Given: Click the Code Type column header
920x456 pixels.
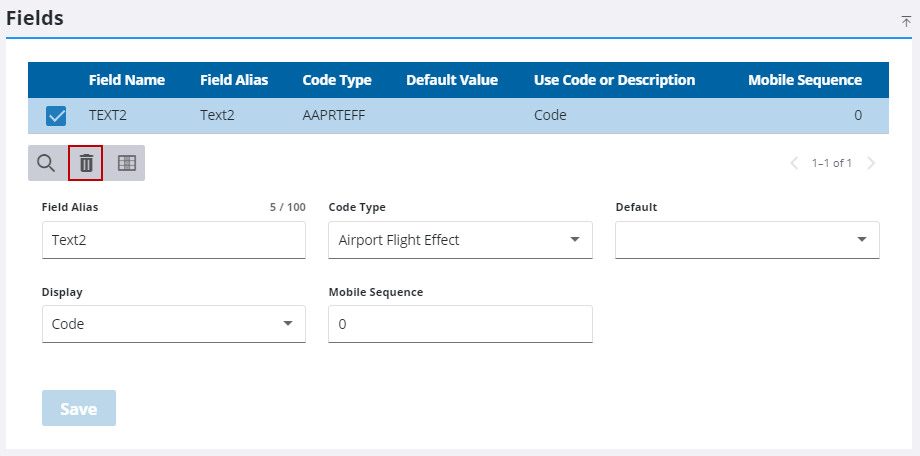Looking at the screenshot, I should 337,80.
